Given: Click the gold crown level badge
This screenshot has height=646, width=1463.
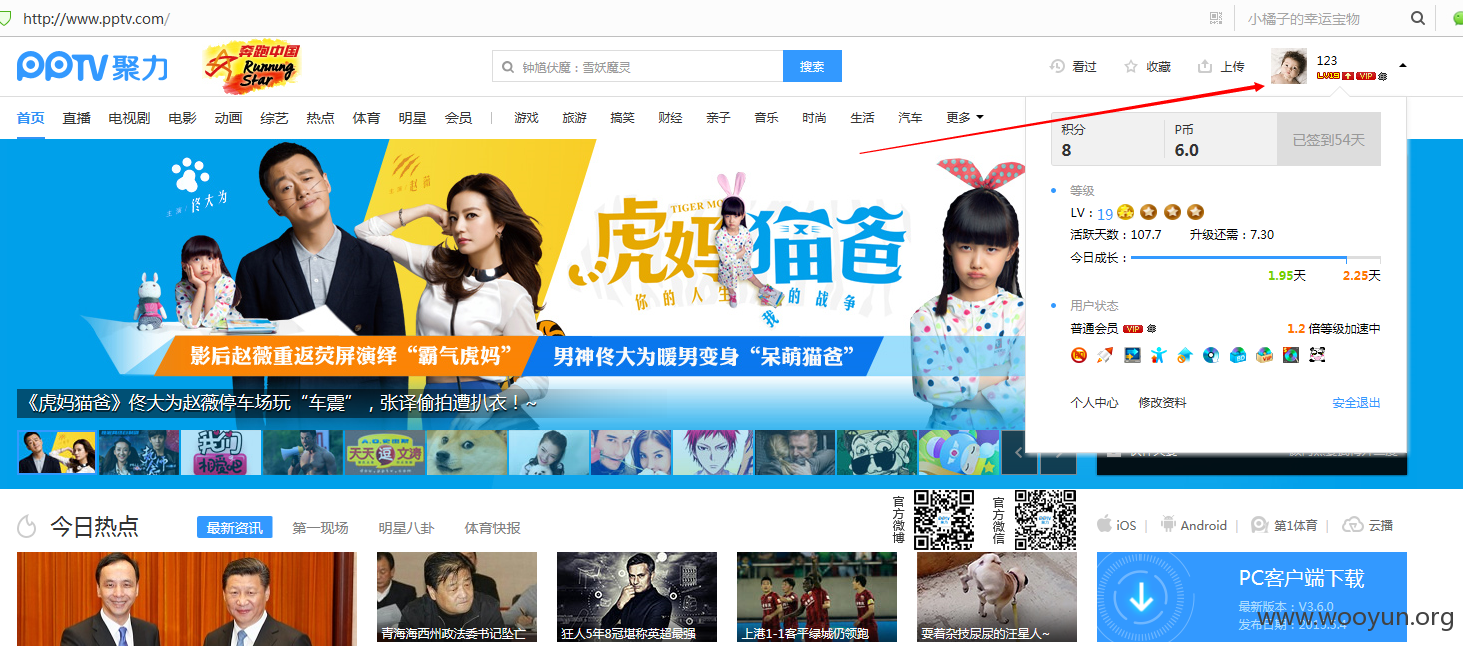Looking at the screenshot, I should point(1125,212).
